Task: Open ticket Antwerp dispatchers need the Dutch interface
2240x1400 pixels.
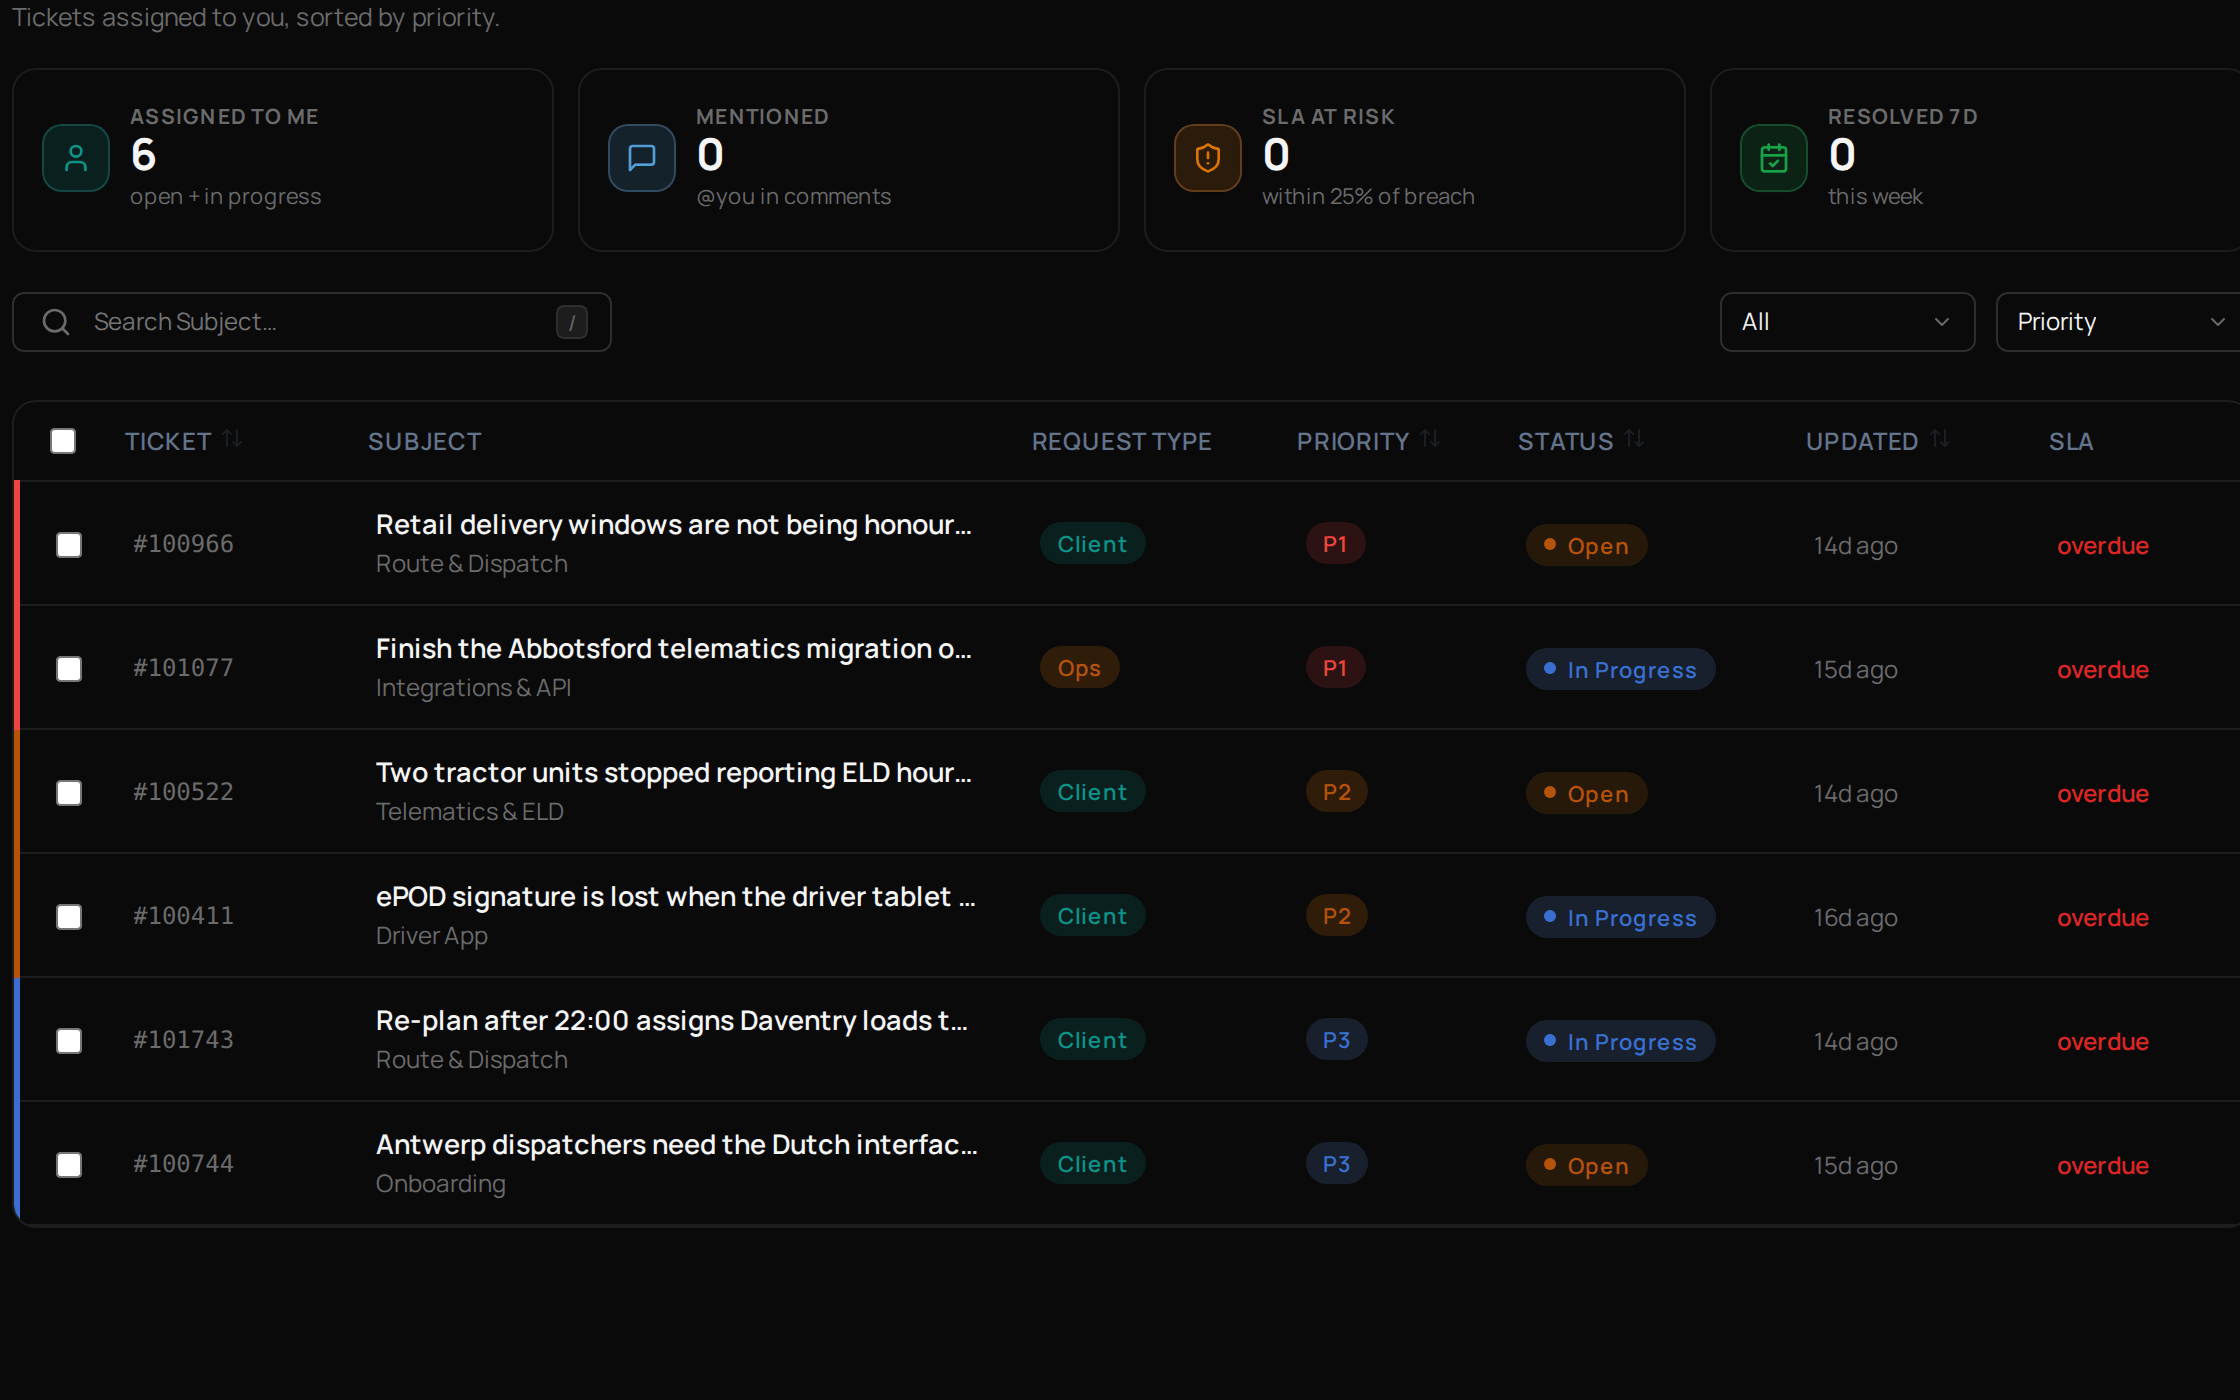Action: point(676,1145)
